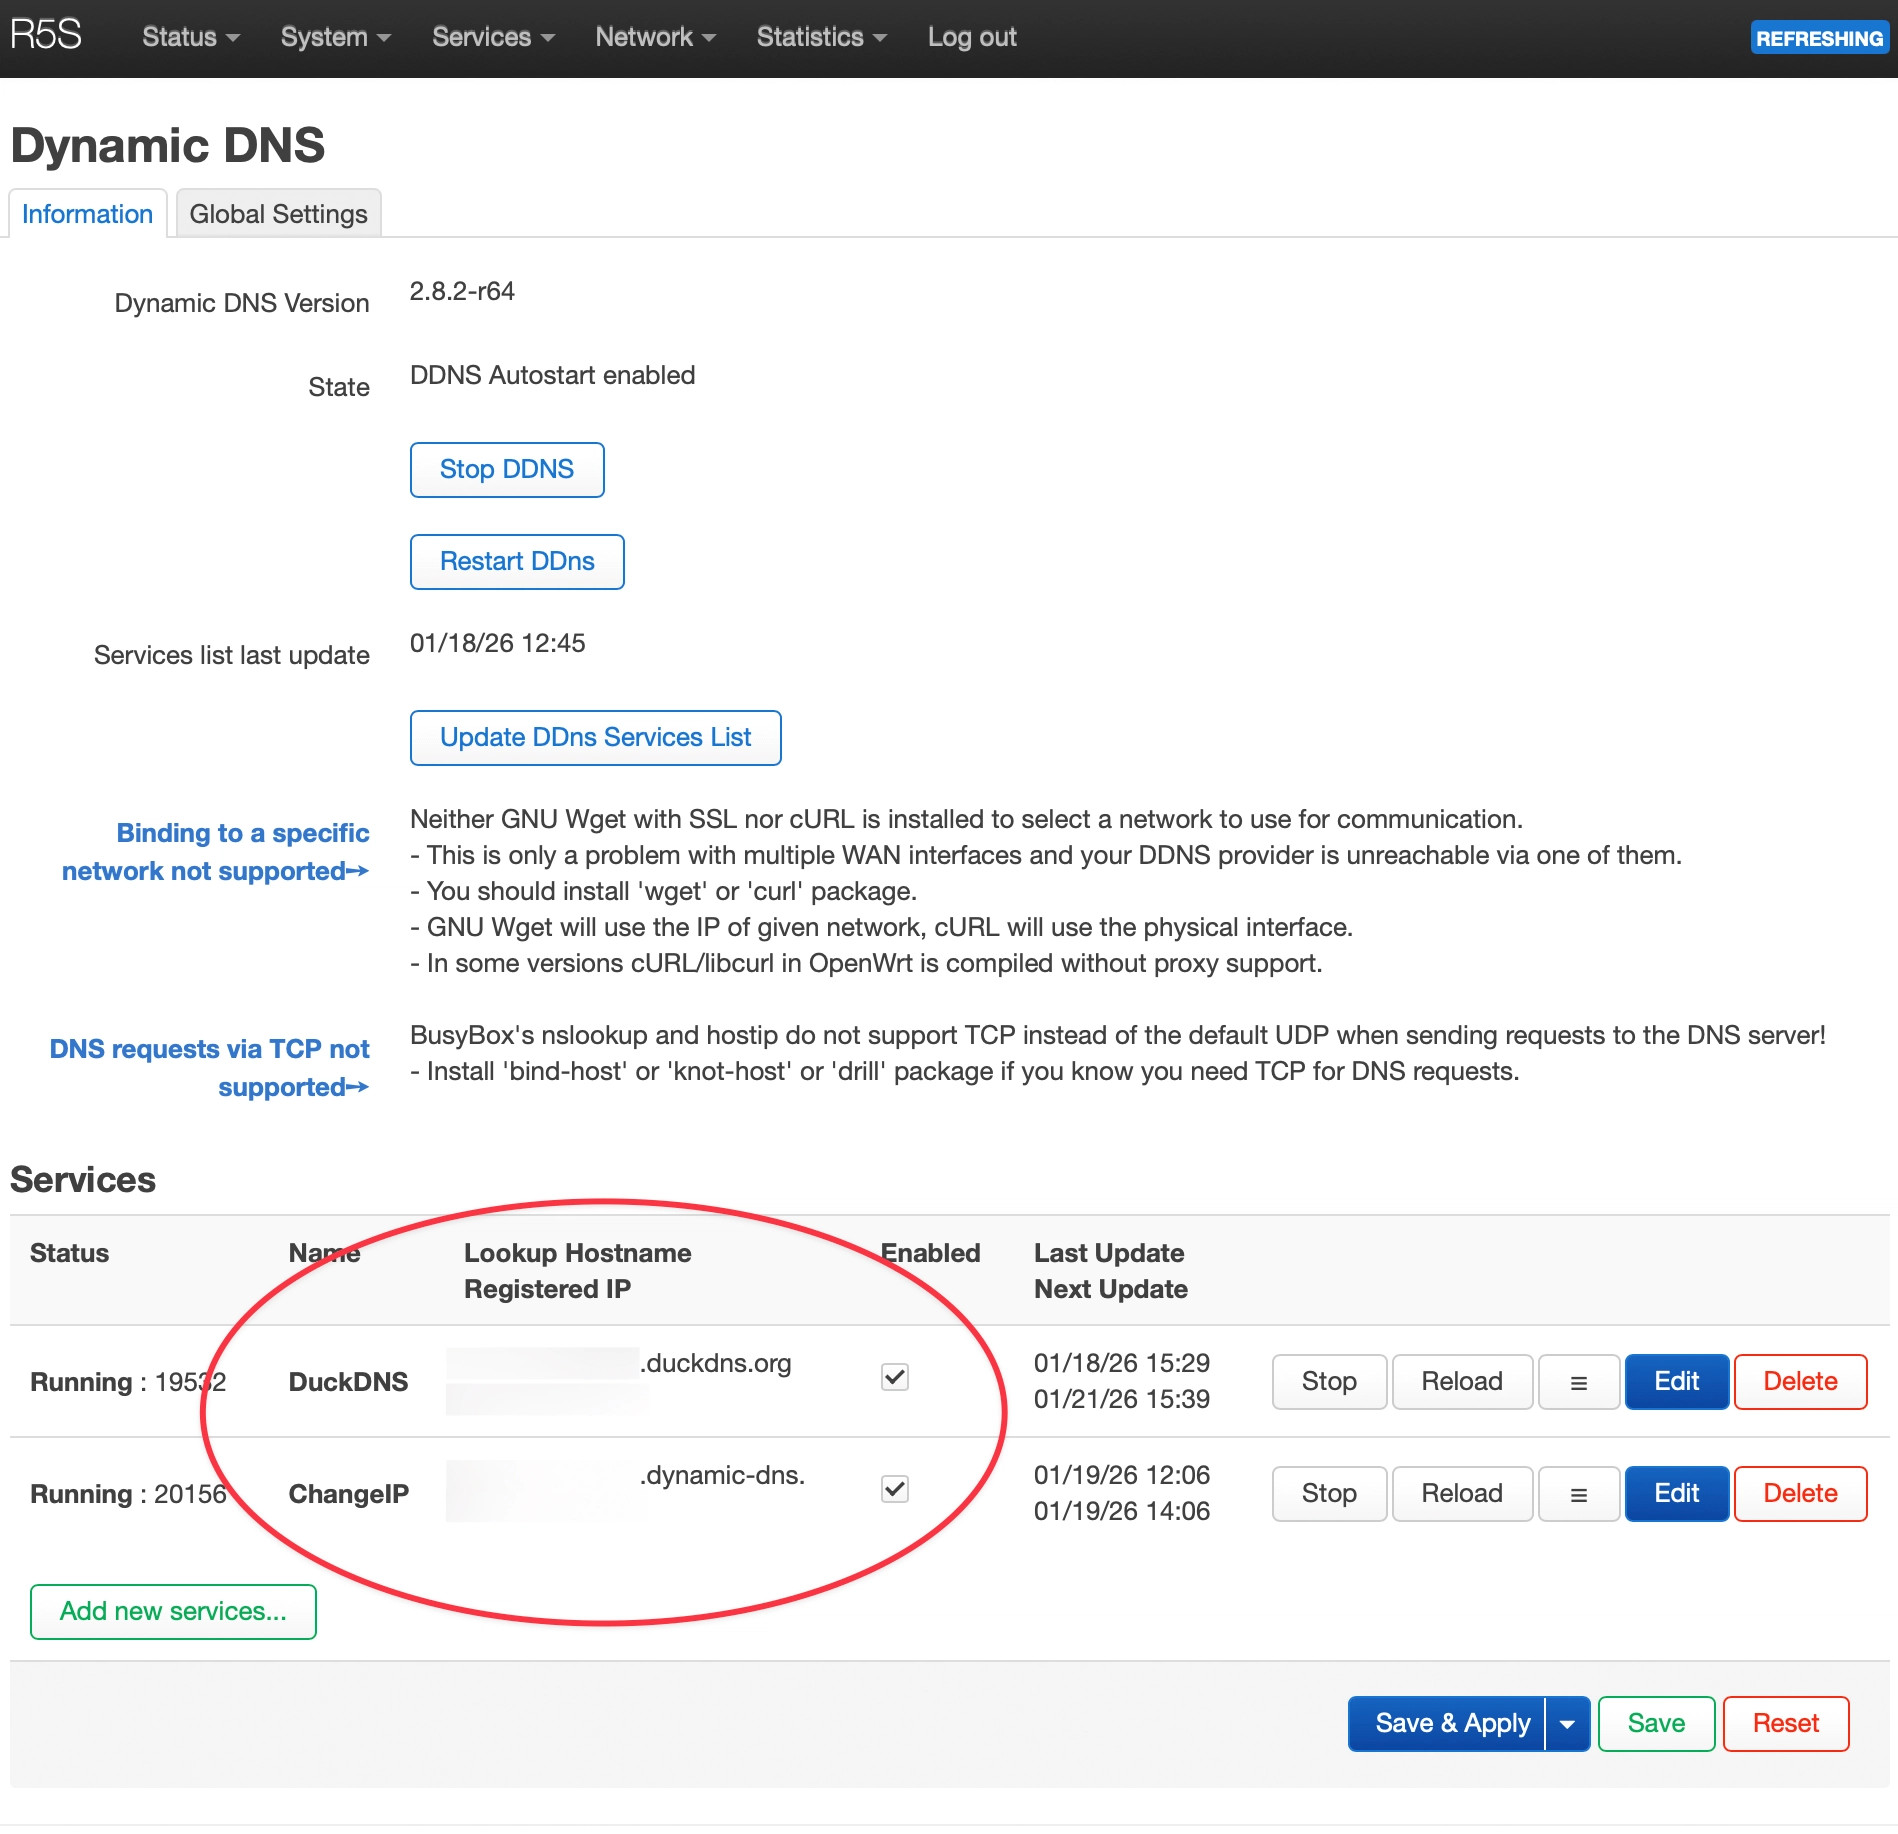Viewport: 1898px width, 1834px height.
Task: Open the Services dropdown menu
Action: pos(493,37)
